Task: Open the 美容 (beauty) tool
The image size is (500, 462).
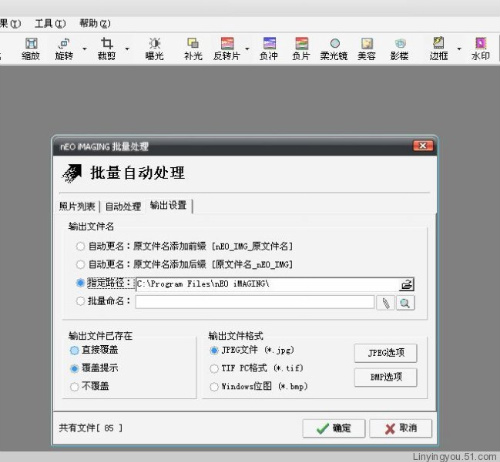Action: (367, 49)
